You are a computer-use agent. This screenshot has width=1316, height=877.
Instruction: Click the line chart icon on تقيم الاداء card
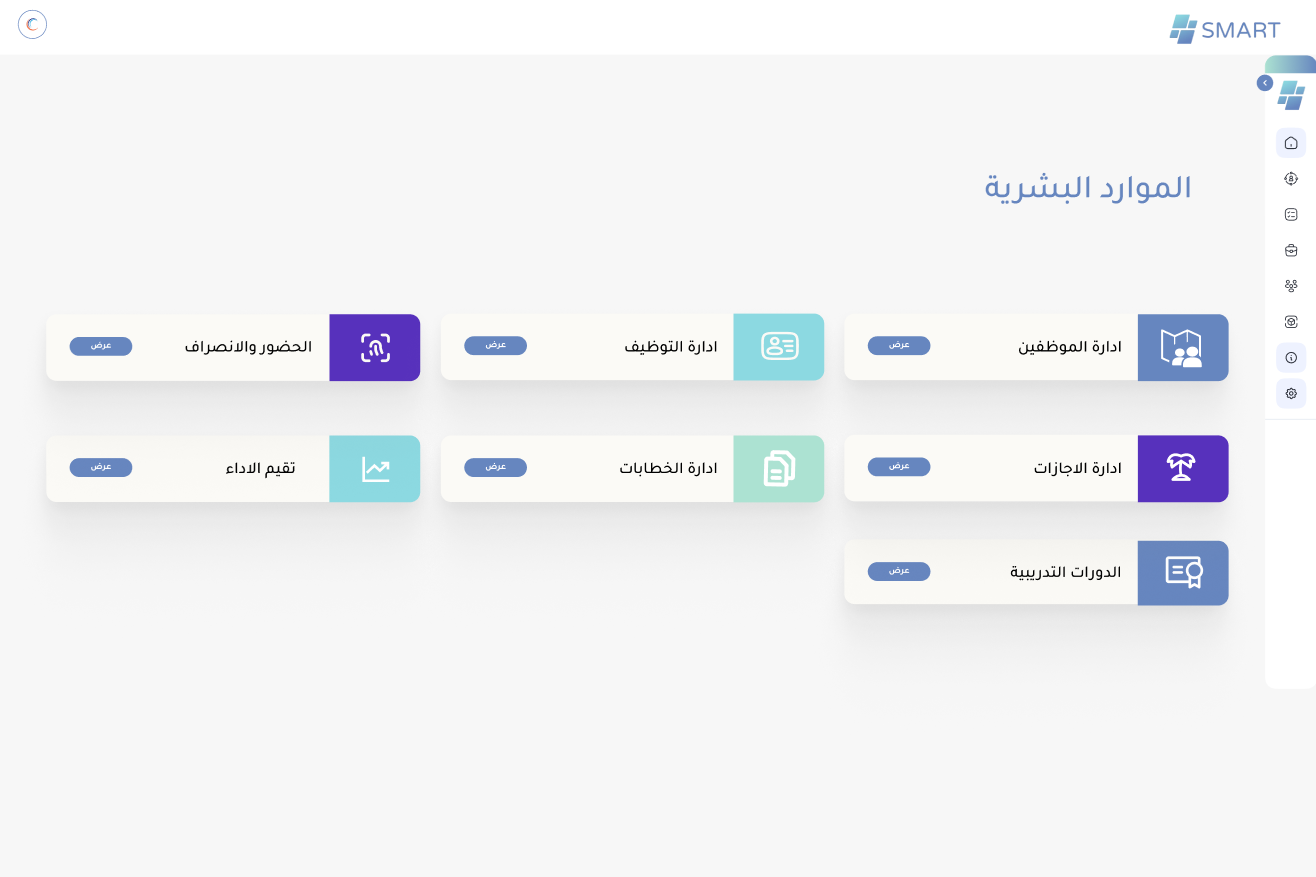click(374, 468)
